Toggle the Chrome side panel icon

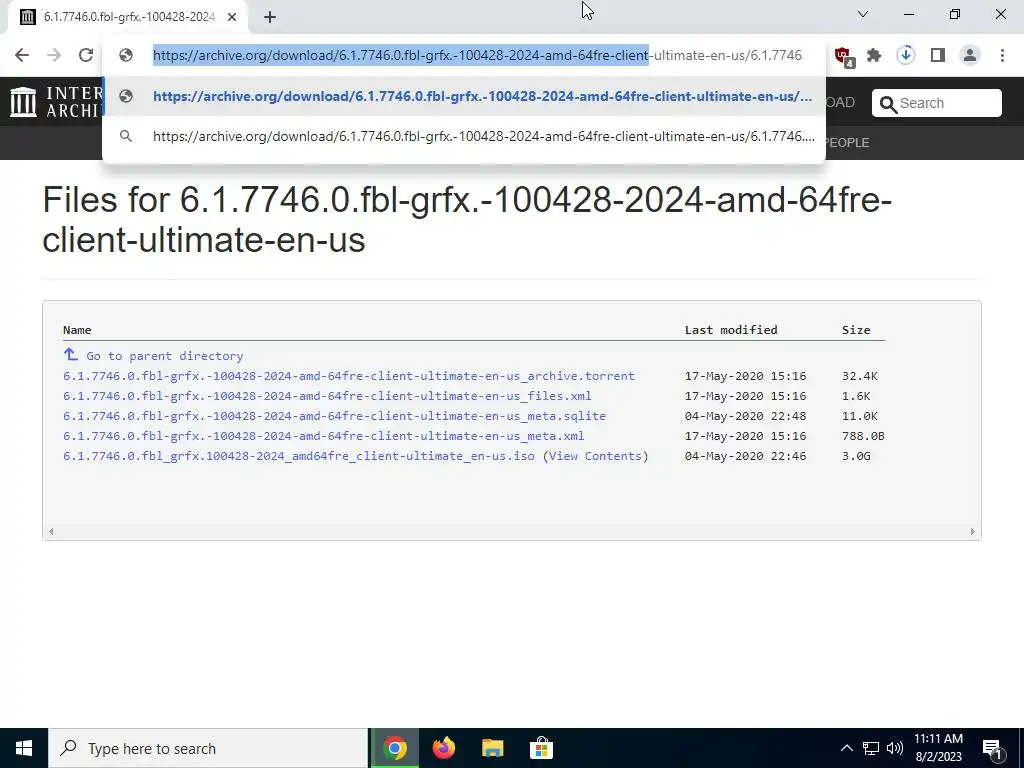pyautogui.click(x=938, y=56)
